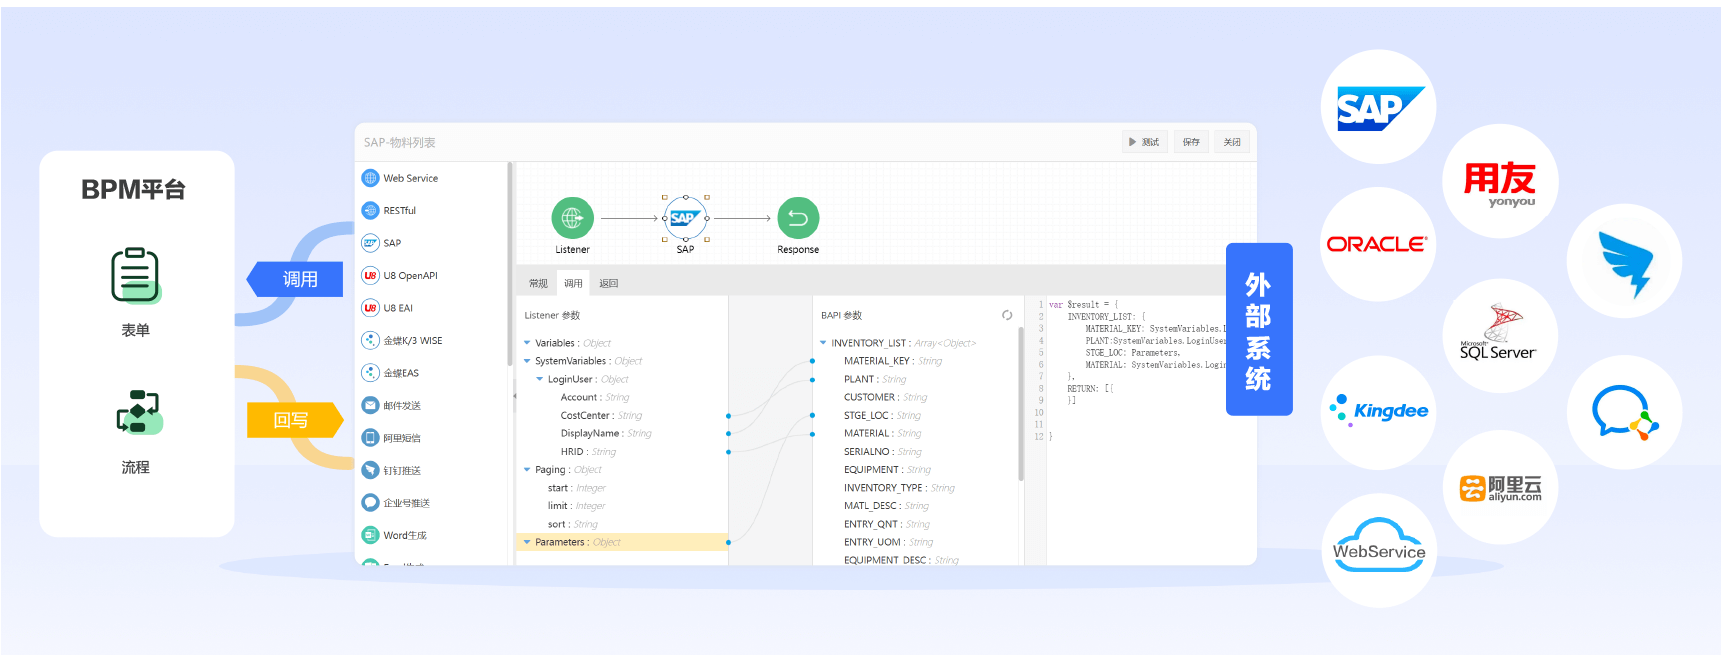Click the blue 外部系统 banner
Viewport: 1727px width, 655px height.
coord(1259,329)
